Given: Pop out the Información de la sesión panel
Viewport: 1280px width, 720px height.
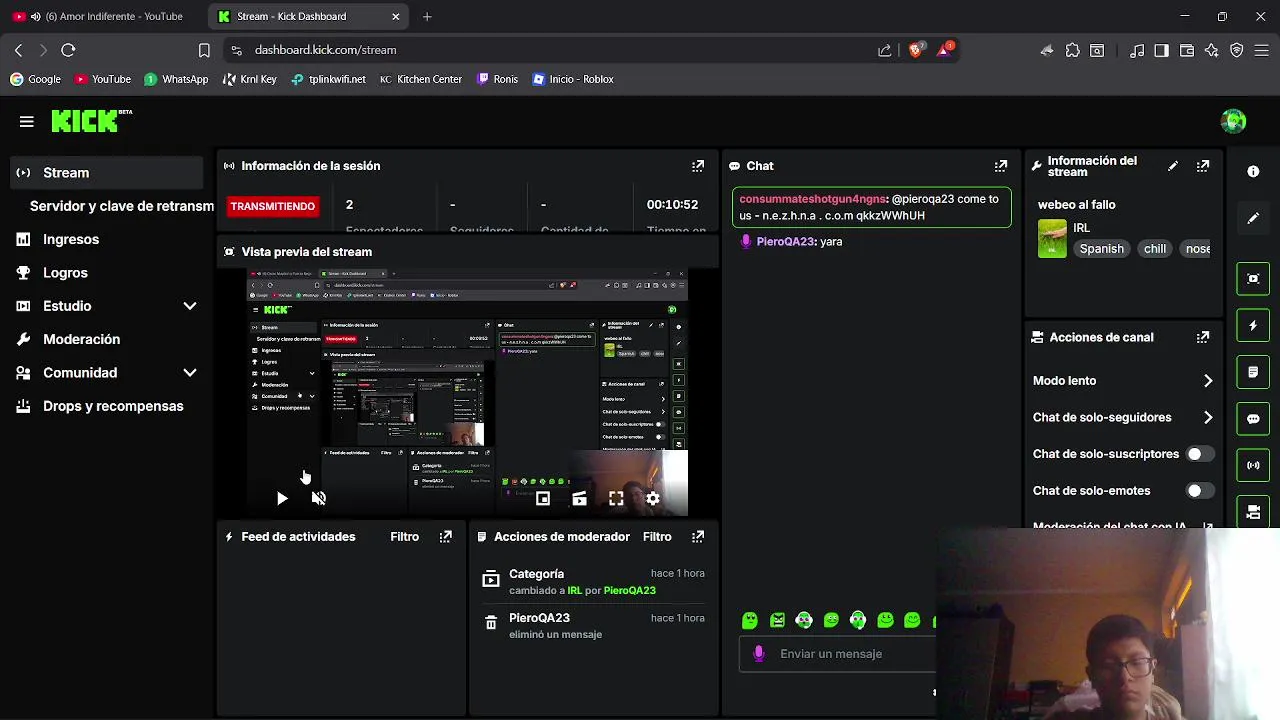Looking at the screenshot, I should [x=698, y=166].
